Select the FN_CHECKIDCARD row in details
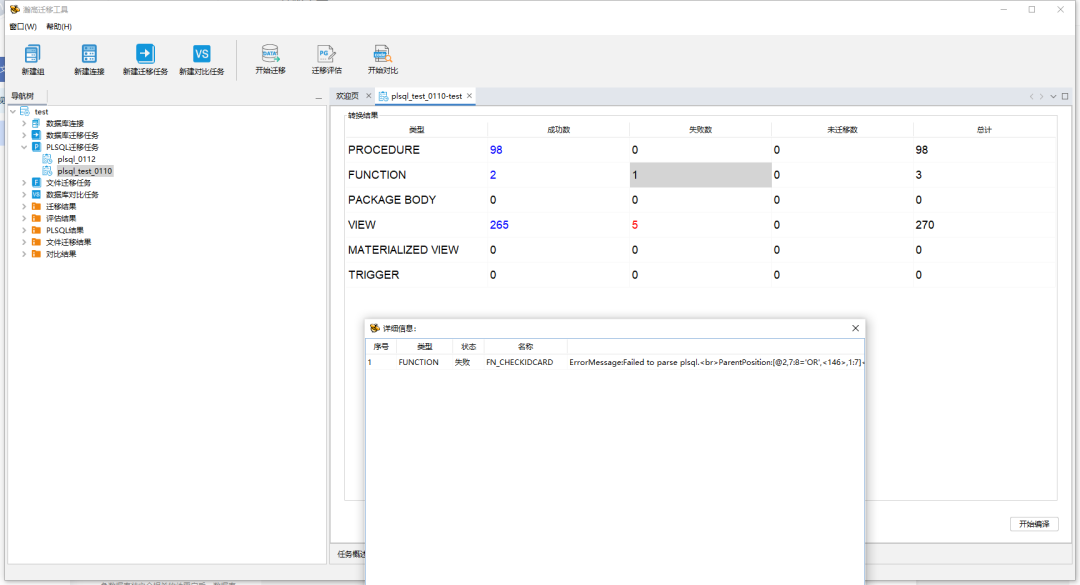This screenshot has width=1080, height=585. pos(519,362)
